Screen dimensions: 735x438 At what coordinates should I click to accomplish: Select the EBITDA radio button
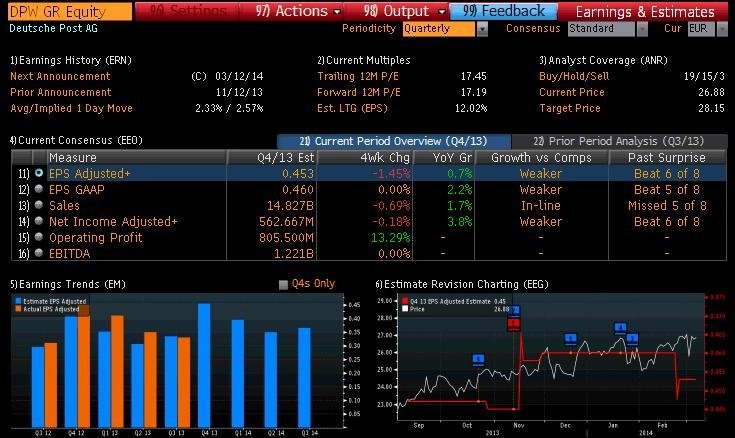pyautogui.click(x=39, y=253)
